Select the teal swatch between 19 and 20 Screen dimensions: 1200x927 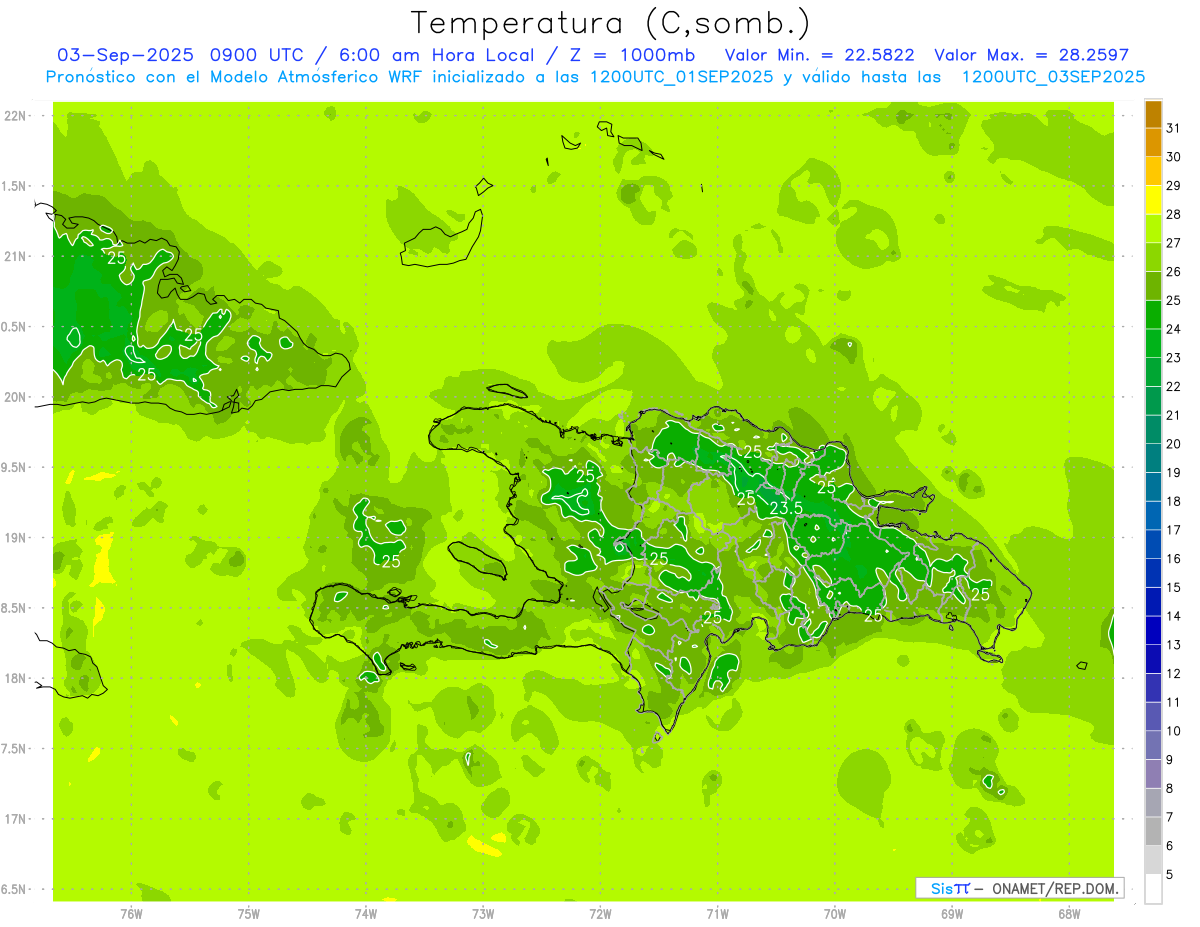1153,458
